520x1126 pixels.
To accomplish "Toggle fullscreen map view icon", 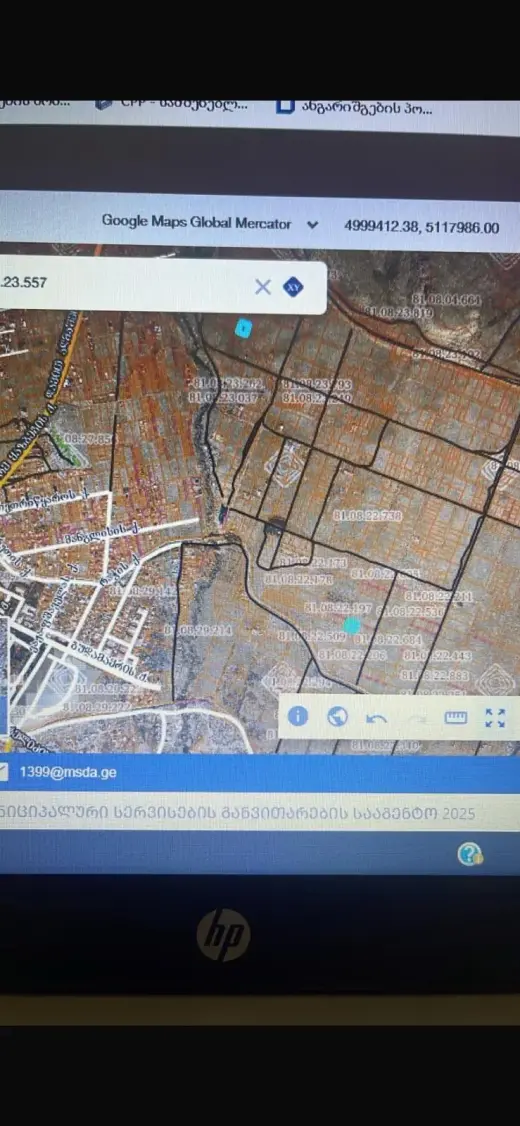I will pyautogui.click(x=495, y=717).
